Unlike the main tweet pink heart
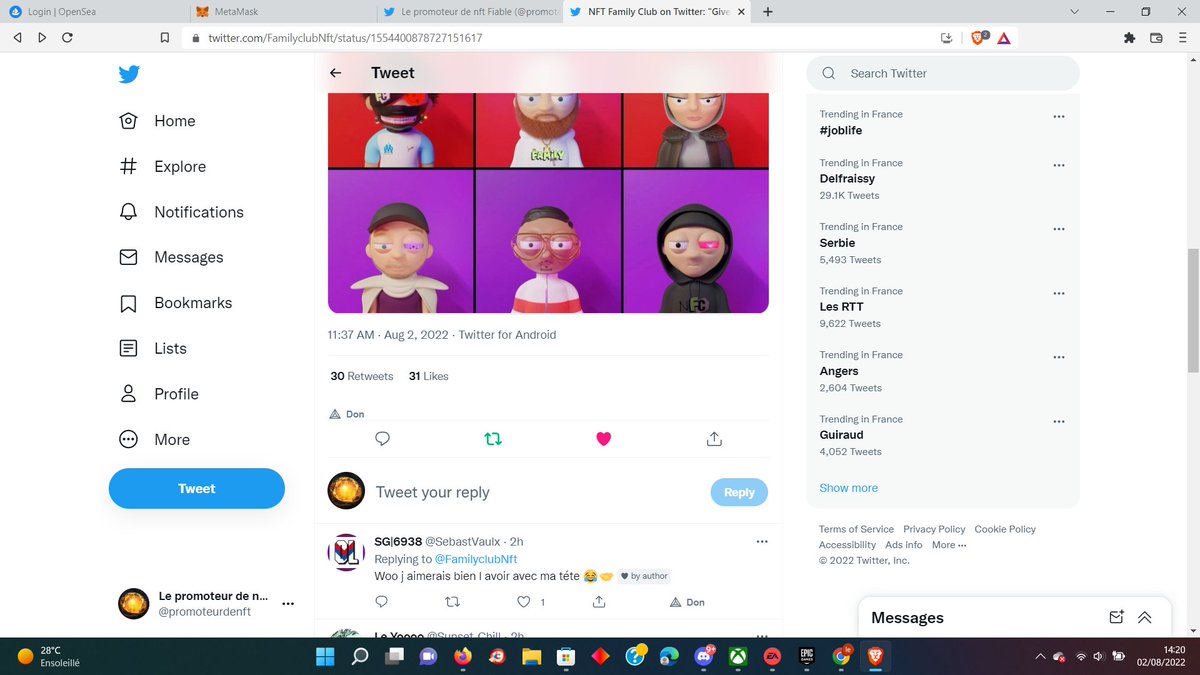 click(603, 439)
